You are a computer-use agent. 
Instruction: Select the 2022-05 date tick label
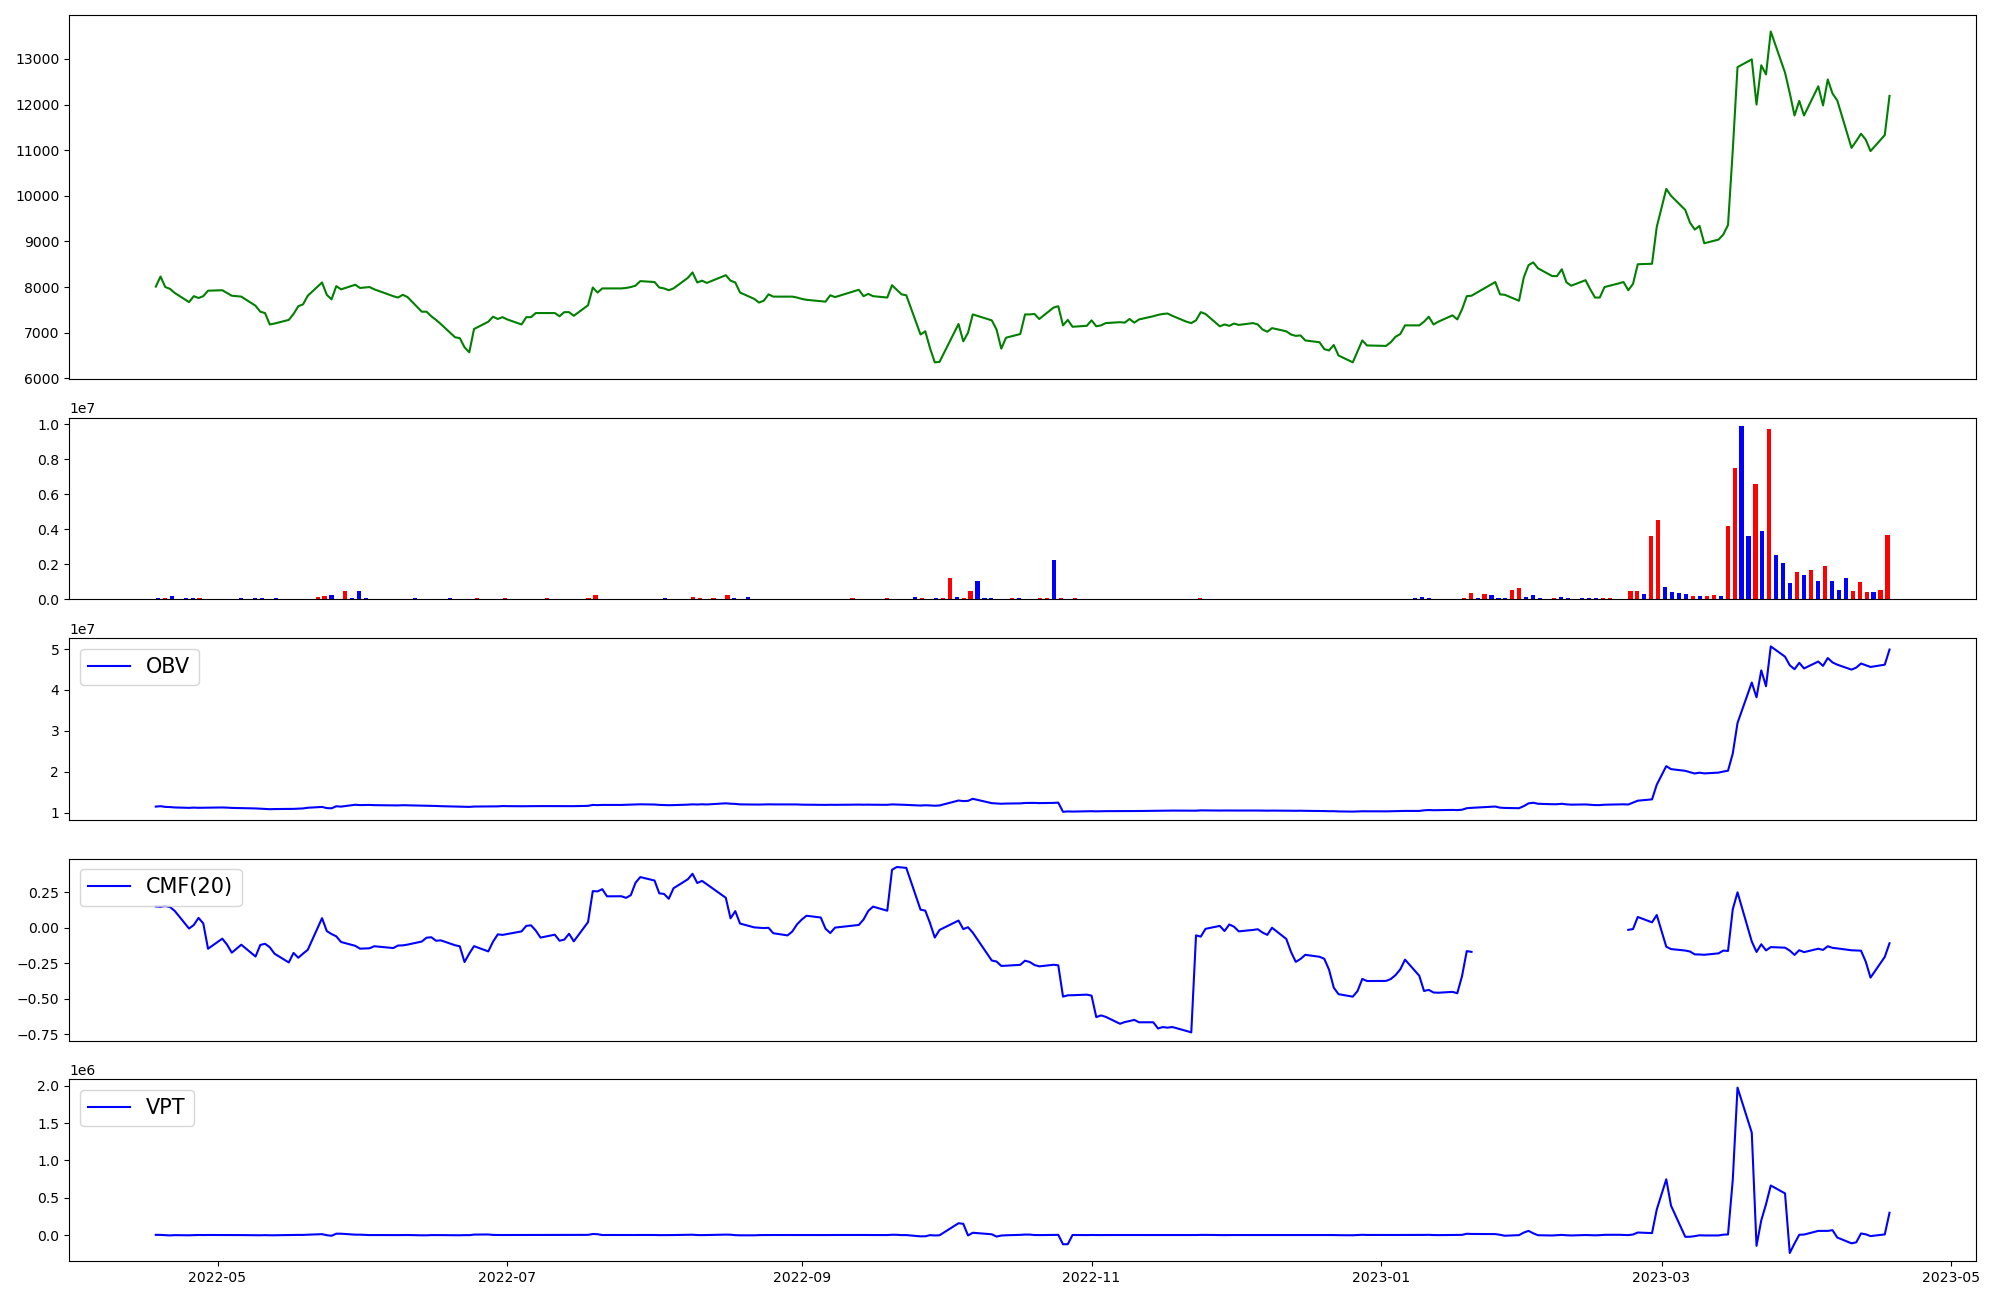point(216,1276)
